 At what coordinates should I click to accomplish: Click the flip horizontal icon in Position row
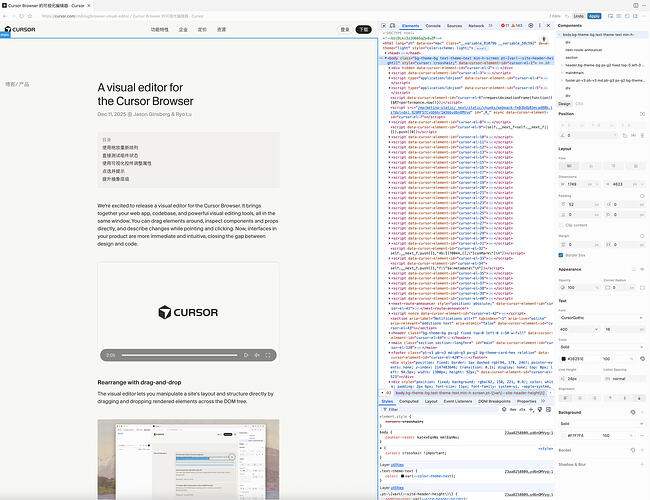click(633, 135)
